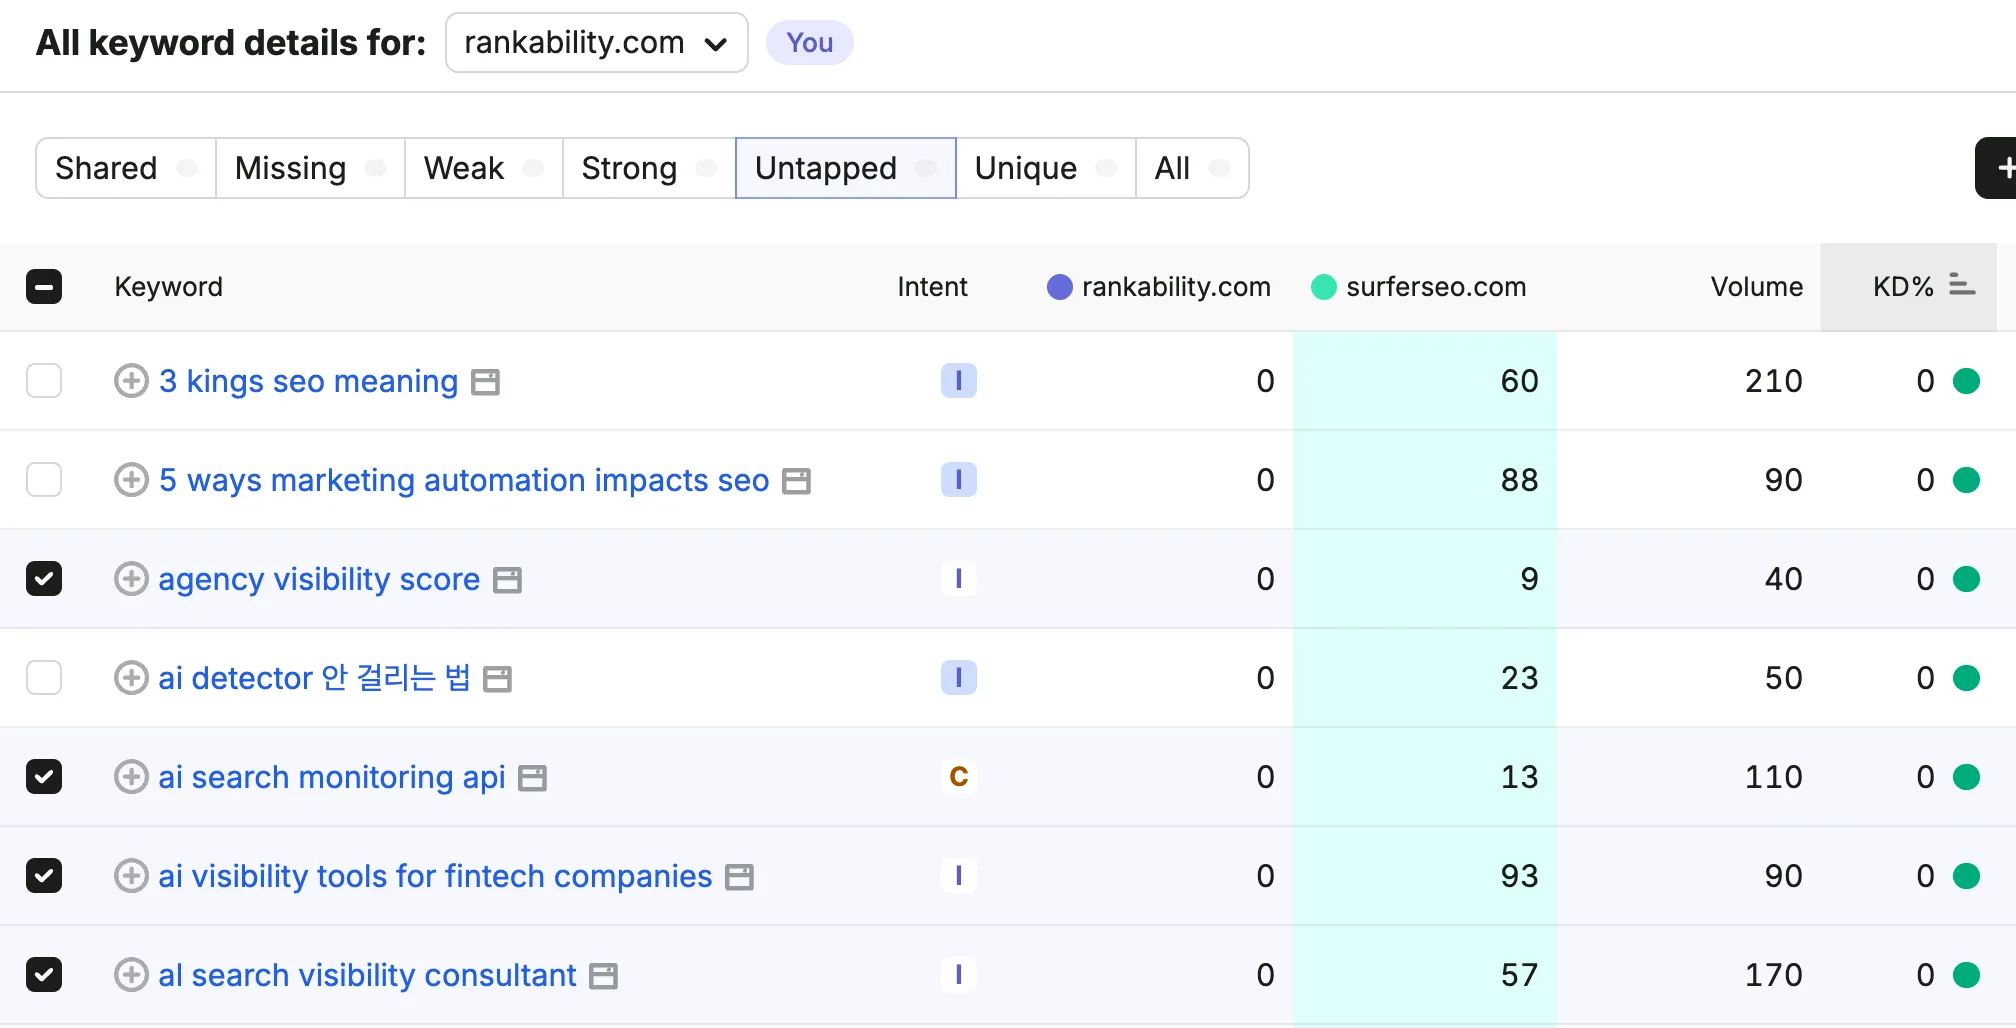Click the green surferseo.com color dot
The image size is (2016, 1028).
tap(1323, 287)
